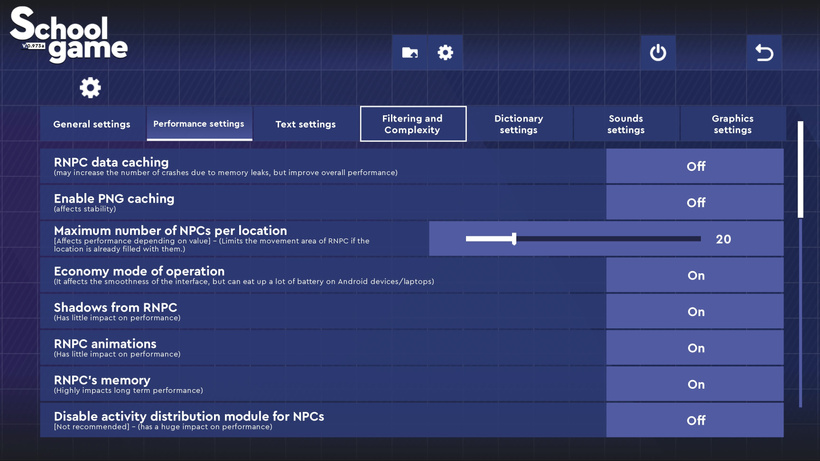The image size is (820, 461).
Task: Switch to Text settings tab
Action: [x=305, y=124]
